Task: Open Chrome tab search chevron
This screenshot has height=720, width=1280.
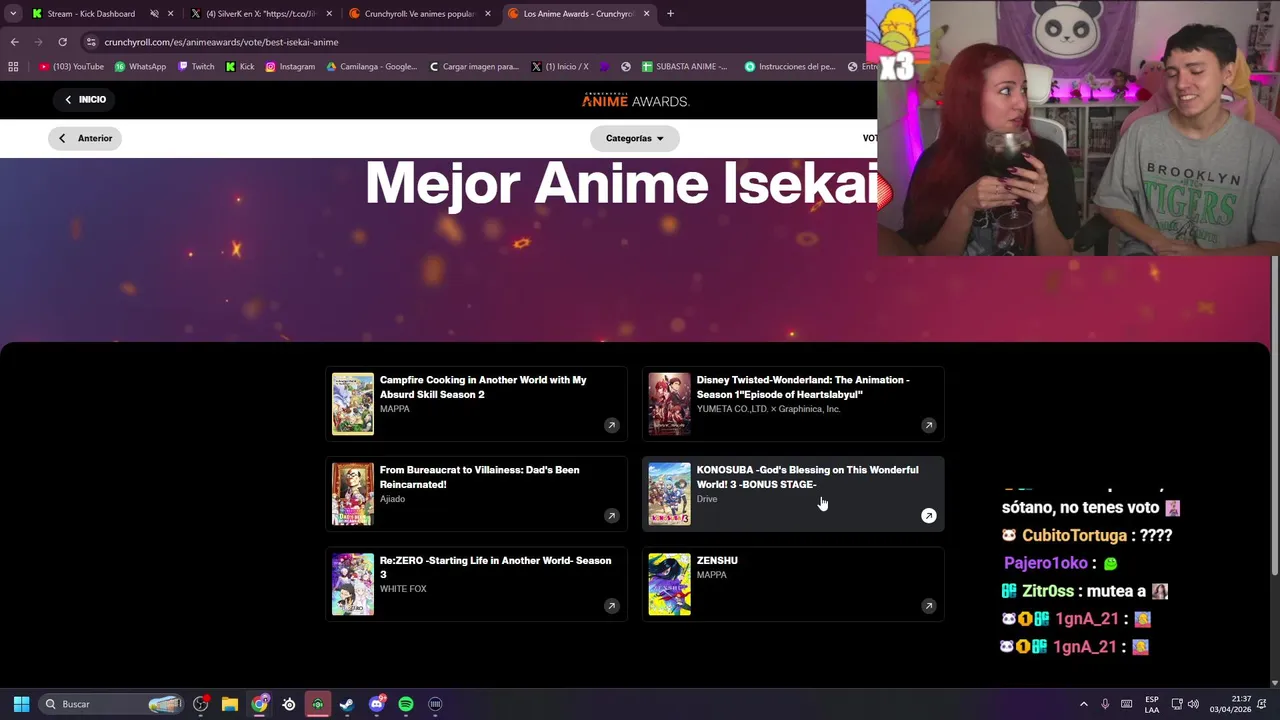Action: click(x=11, y=14)
